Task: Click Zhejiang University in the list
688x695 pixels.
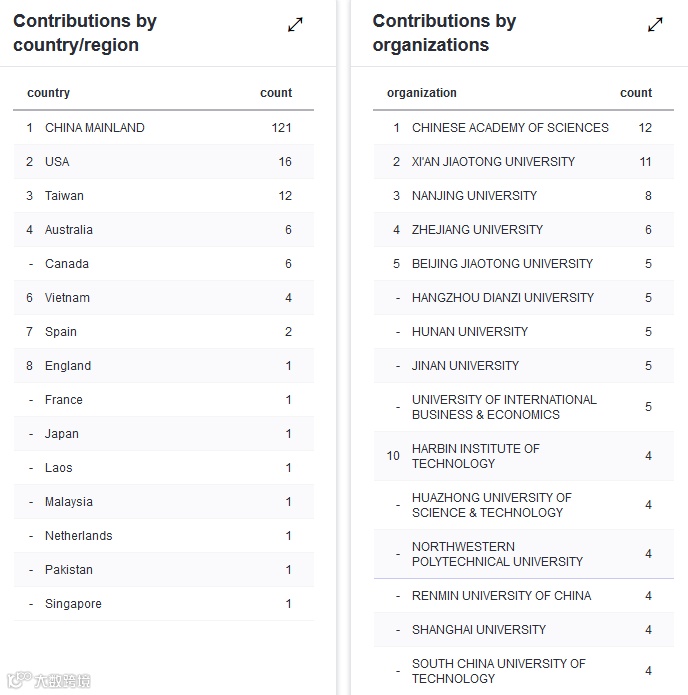Action: click(x=477, y=230)
